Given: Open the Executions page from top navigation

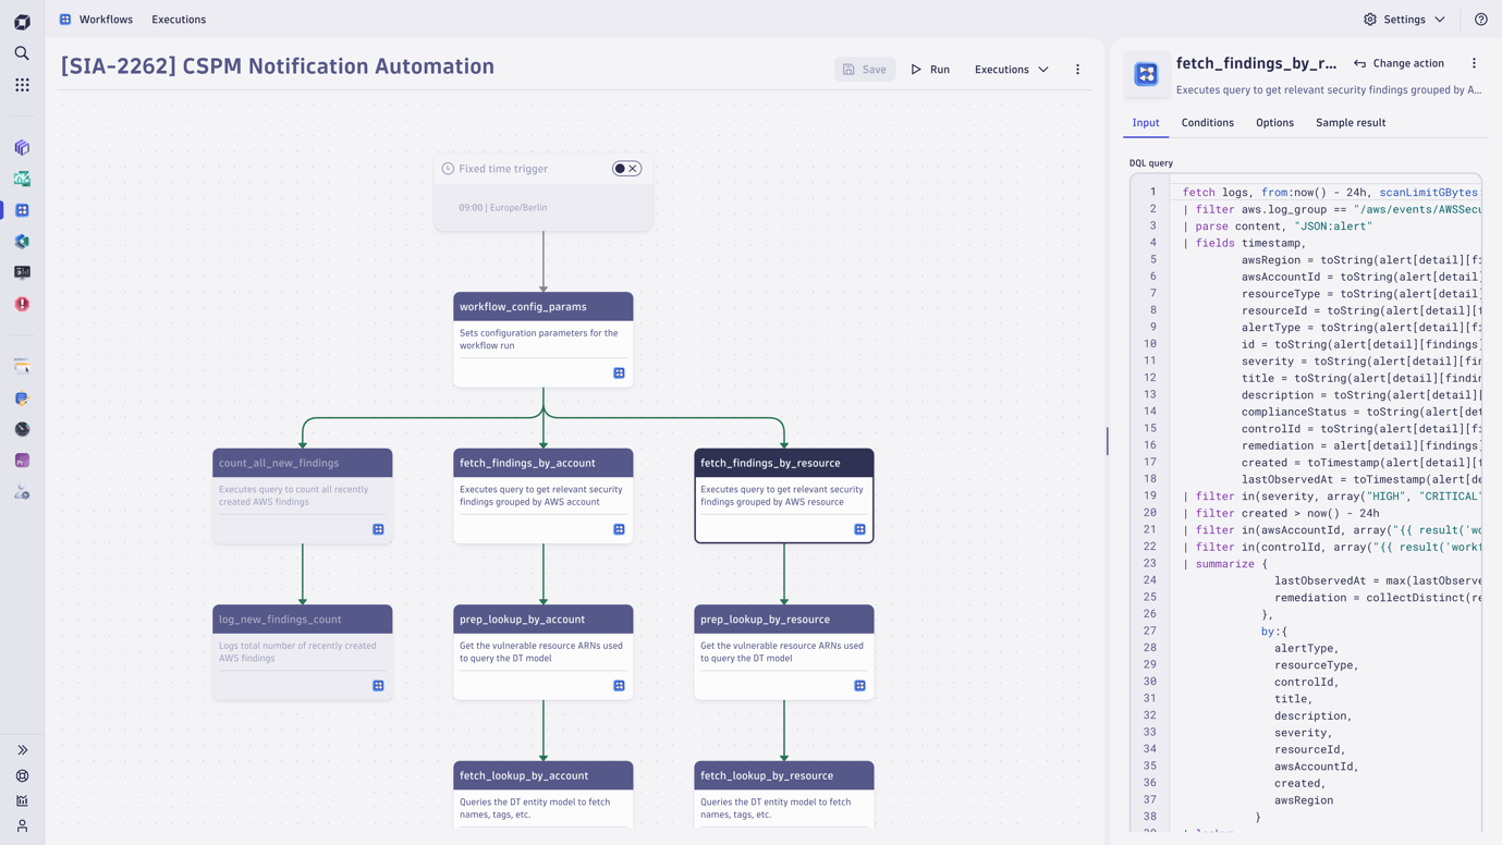Looking at the screenshot, I should [178, 19].
